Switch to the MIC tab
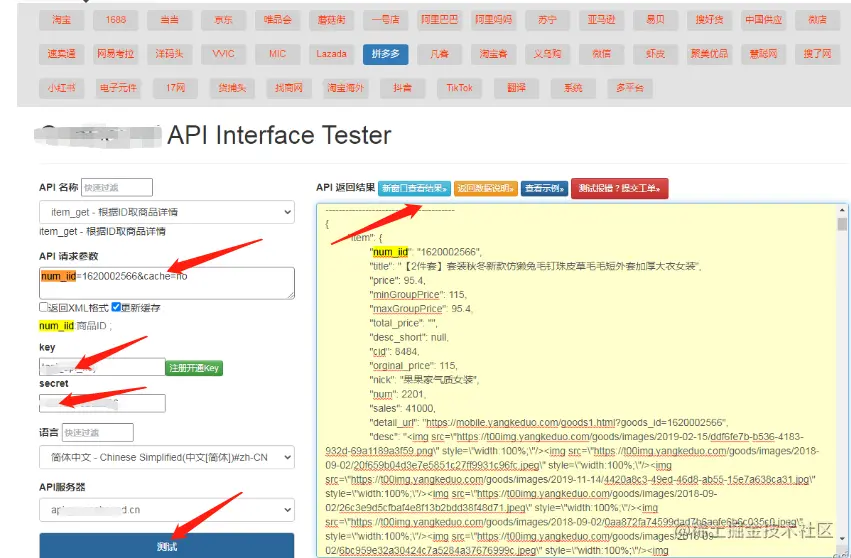Viewport: 851px width, 558px height. point(277,54)
